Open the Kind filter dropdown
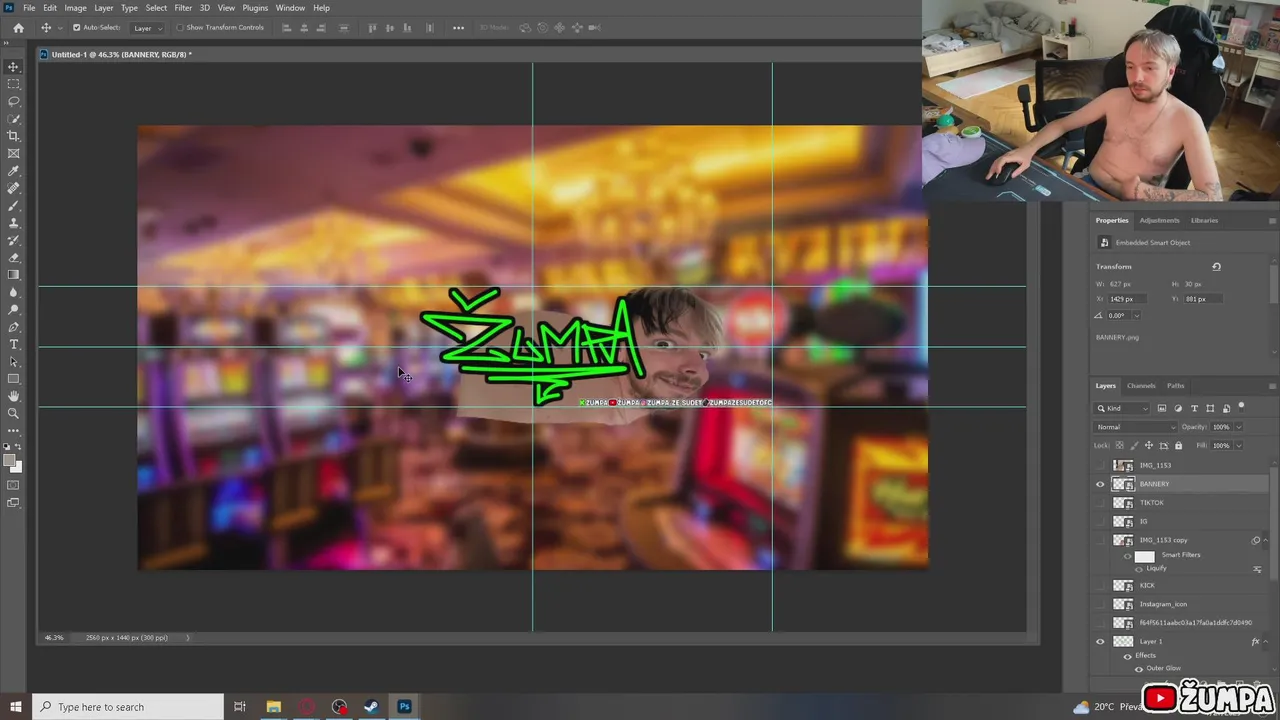 [x=1122, y=408]
